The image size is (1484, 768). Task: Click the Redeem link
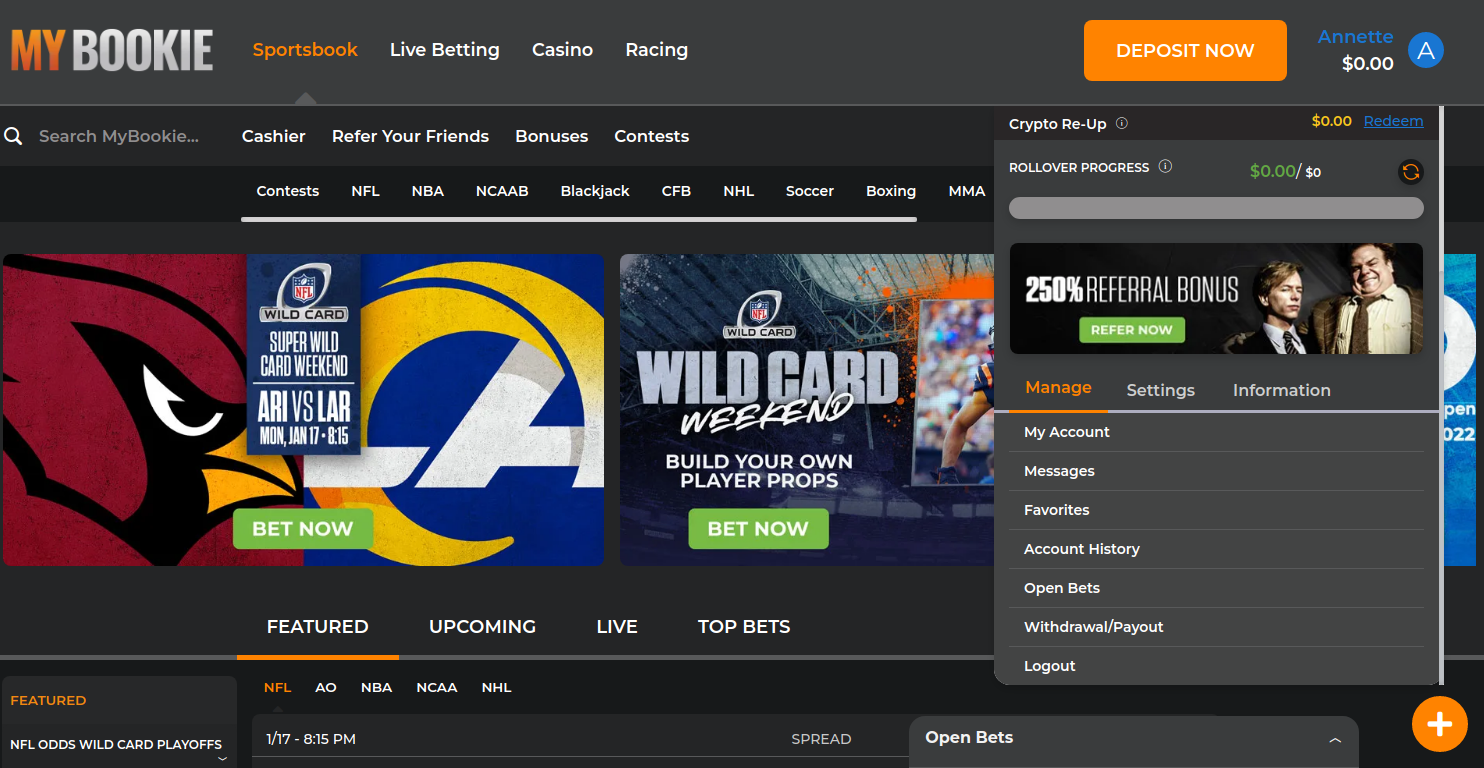tap(1393, 121)
